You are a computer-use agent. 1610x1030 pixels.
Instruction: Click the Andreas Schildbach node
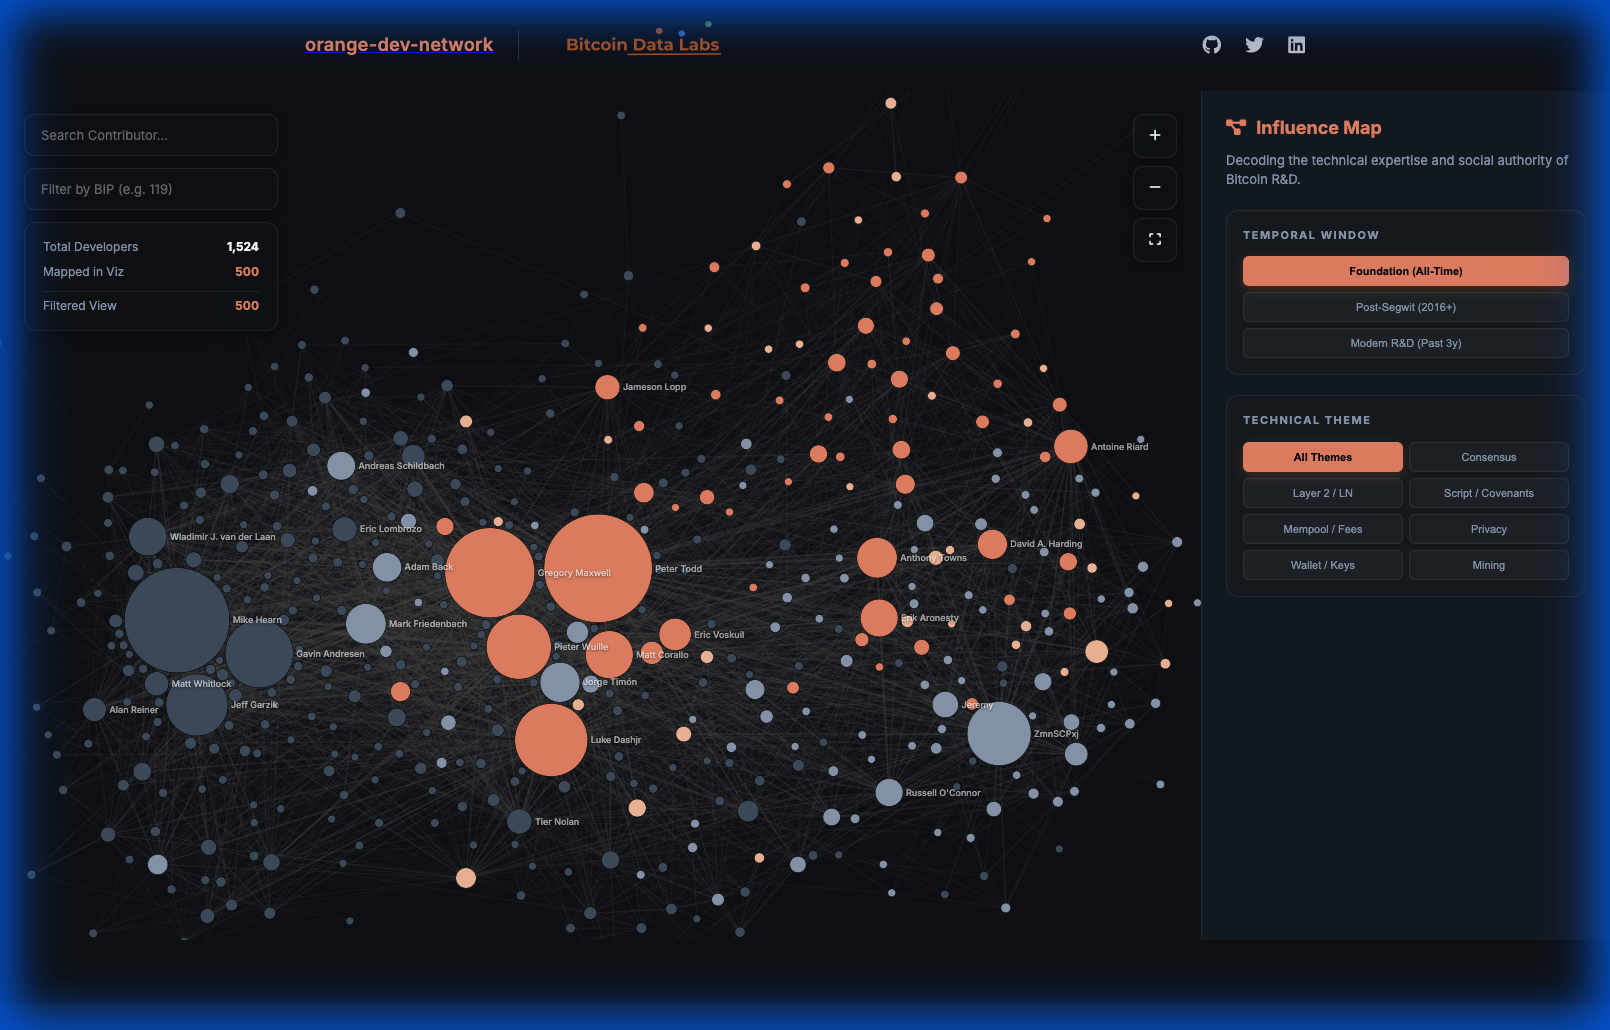(x=341, y=465)
